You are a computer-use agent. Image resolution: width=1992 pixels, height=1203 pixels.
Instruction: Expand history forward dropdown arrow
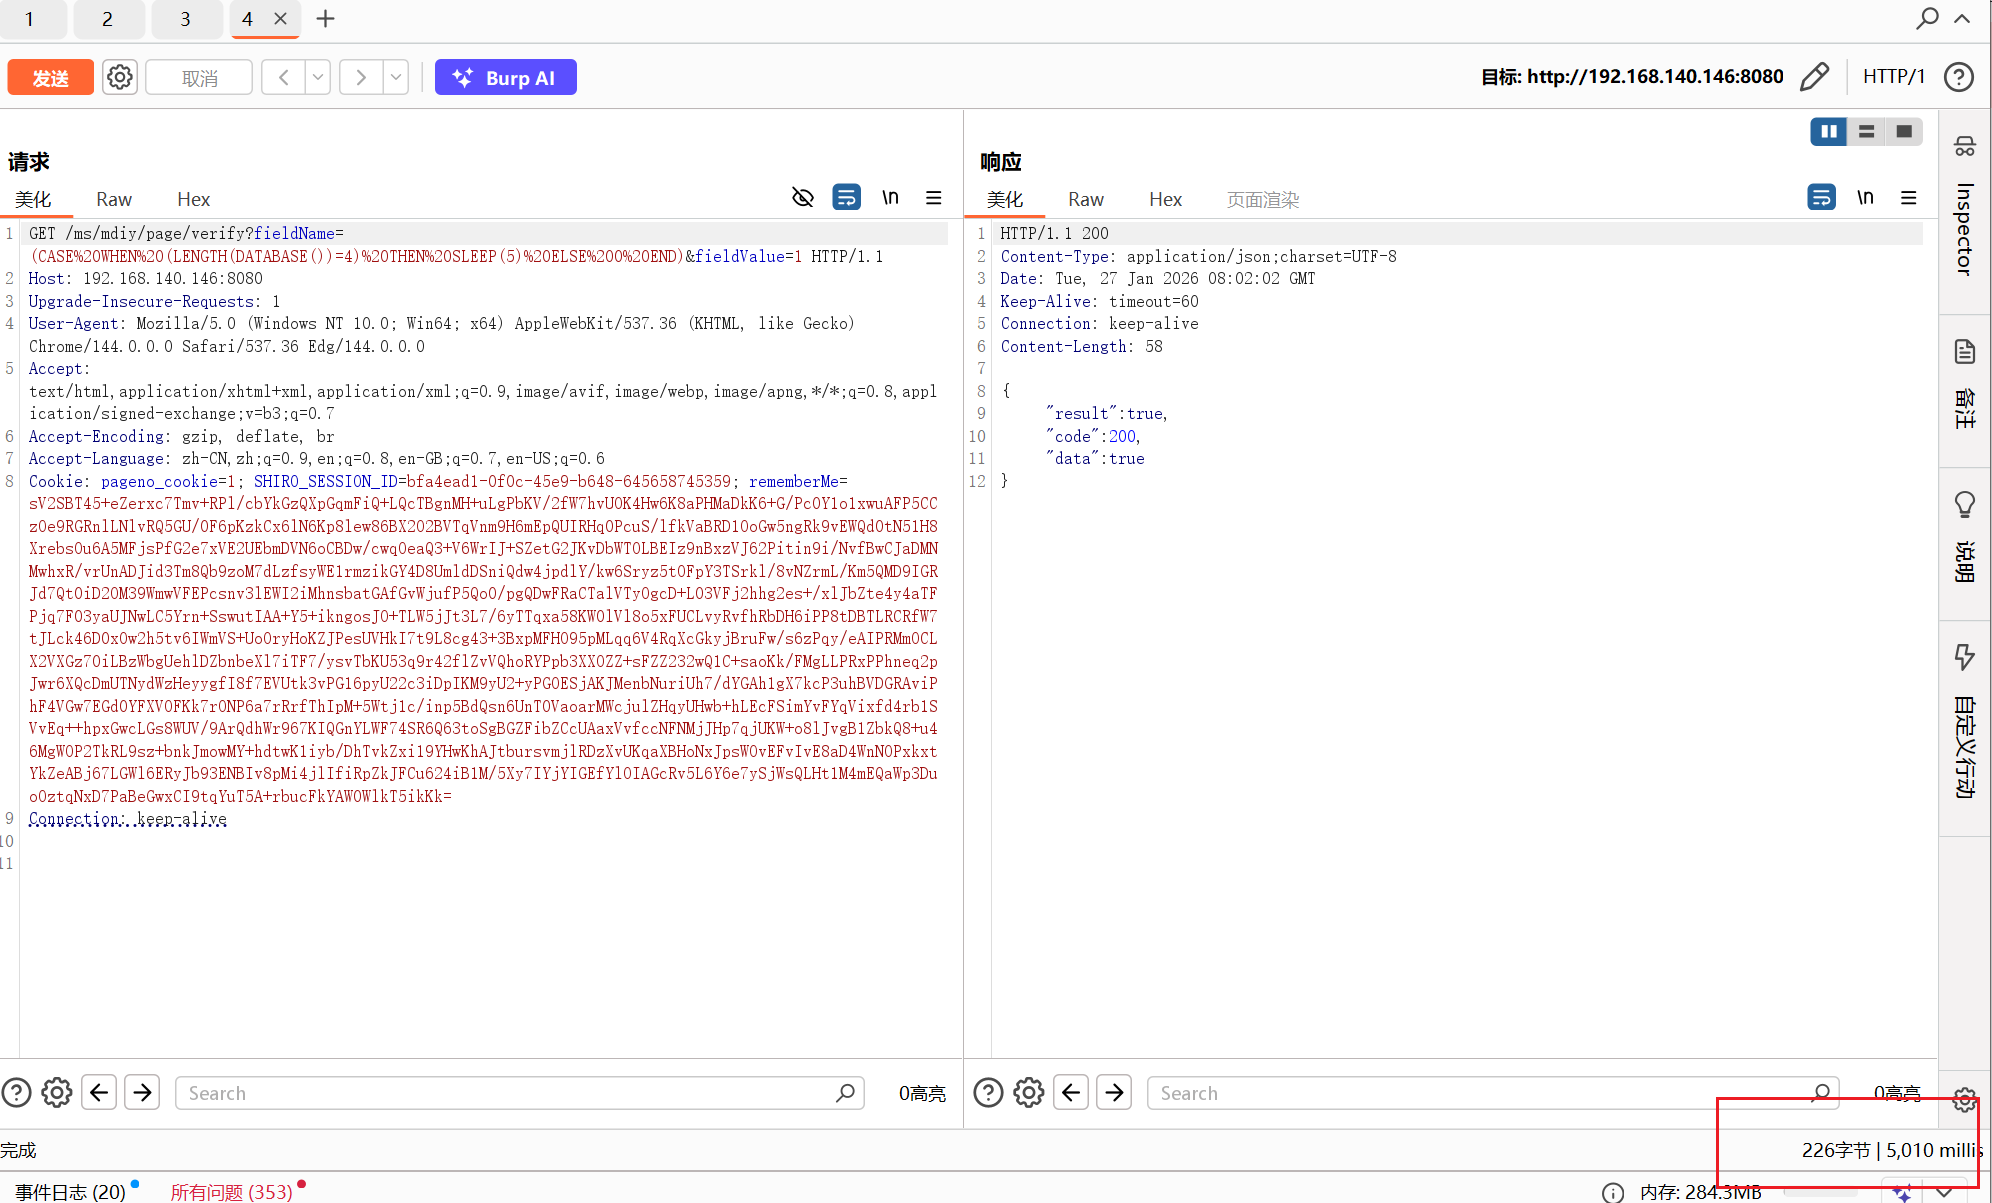click(x=396, y=77)
